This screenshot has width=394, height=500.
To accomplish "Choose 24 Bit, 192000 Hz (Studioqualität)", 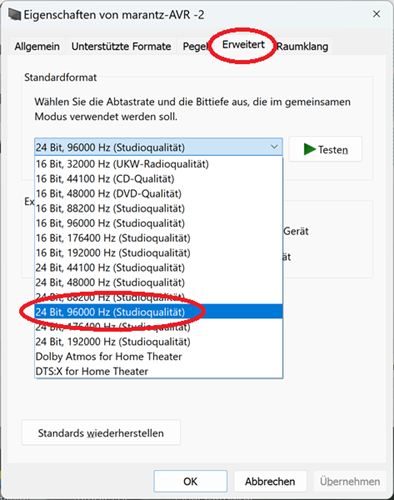I will [x=159, y=341].
